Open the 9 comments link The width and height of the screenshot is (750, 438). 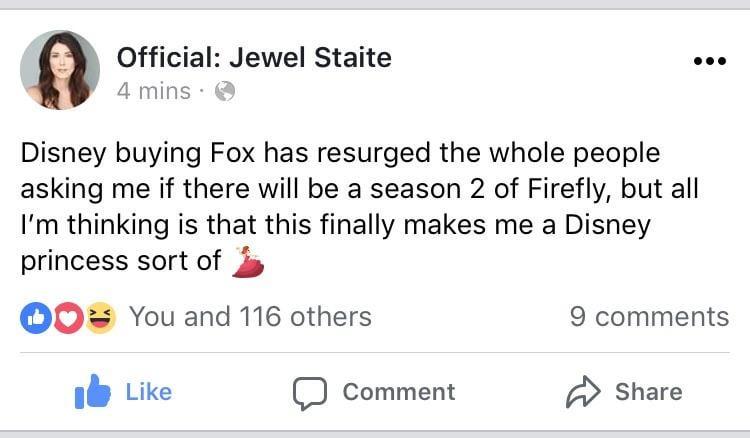(649, 317)
